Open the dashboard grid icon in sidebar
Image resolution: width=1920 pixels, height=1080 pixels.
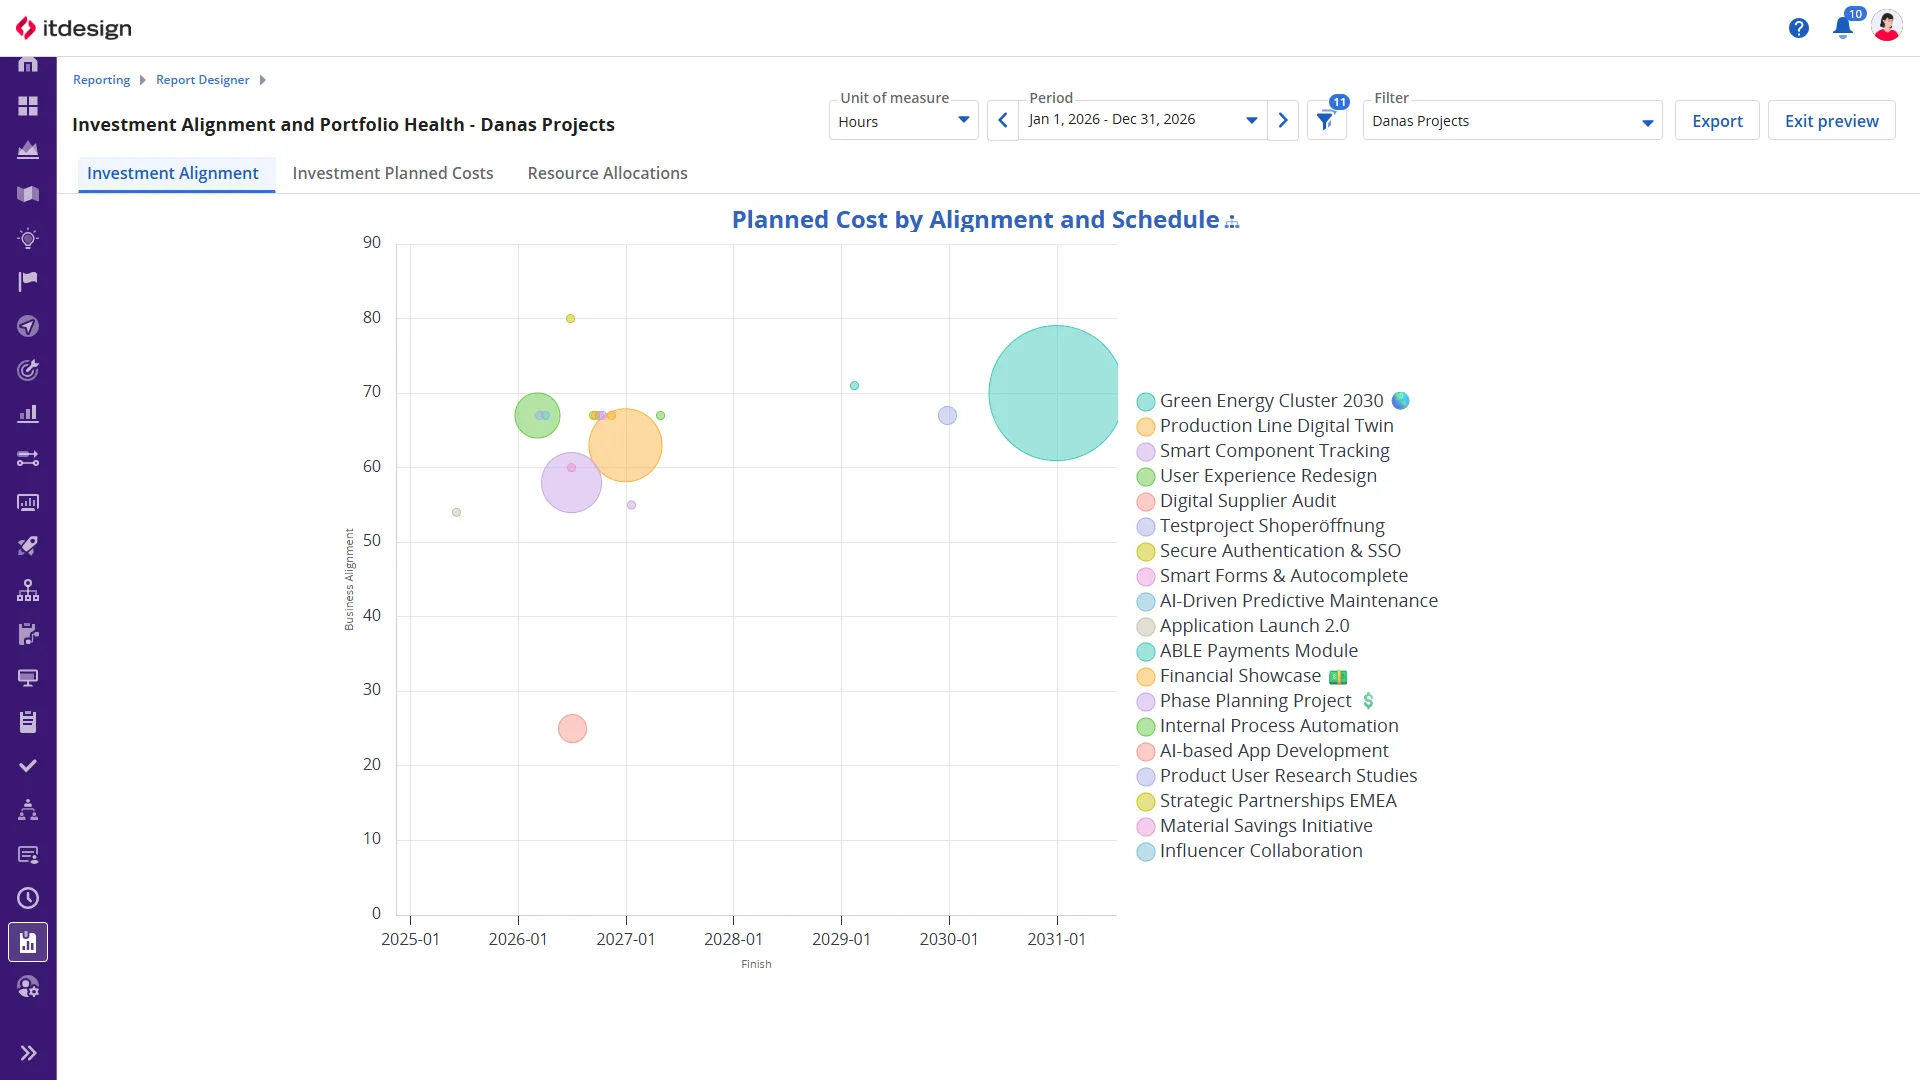coord(28,106)
